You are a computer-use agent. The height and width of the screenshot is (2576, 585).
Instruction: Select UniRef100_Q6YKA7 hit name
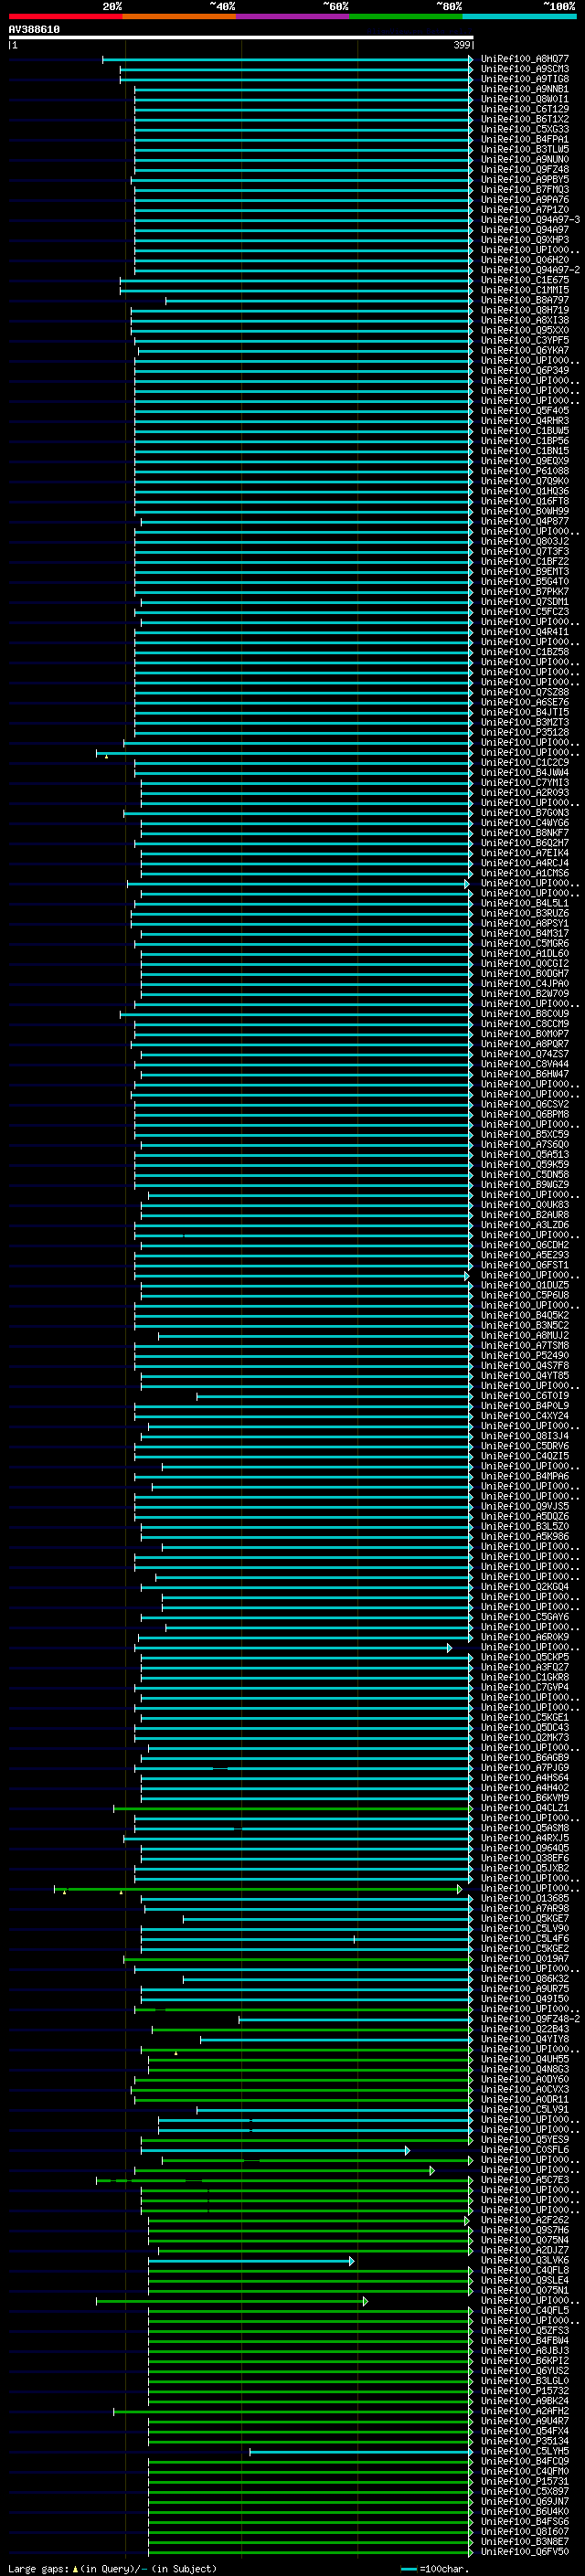(x=524, y=350)
